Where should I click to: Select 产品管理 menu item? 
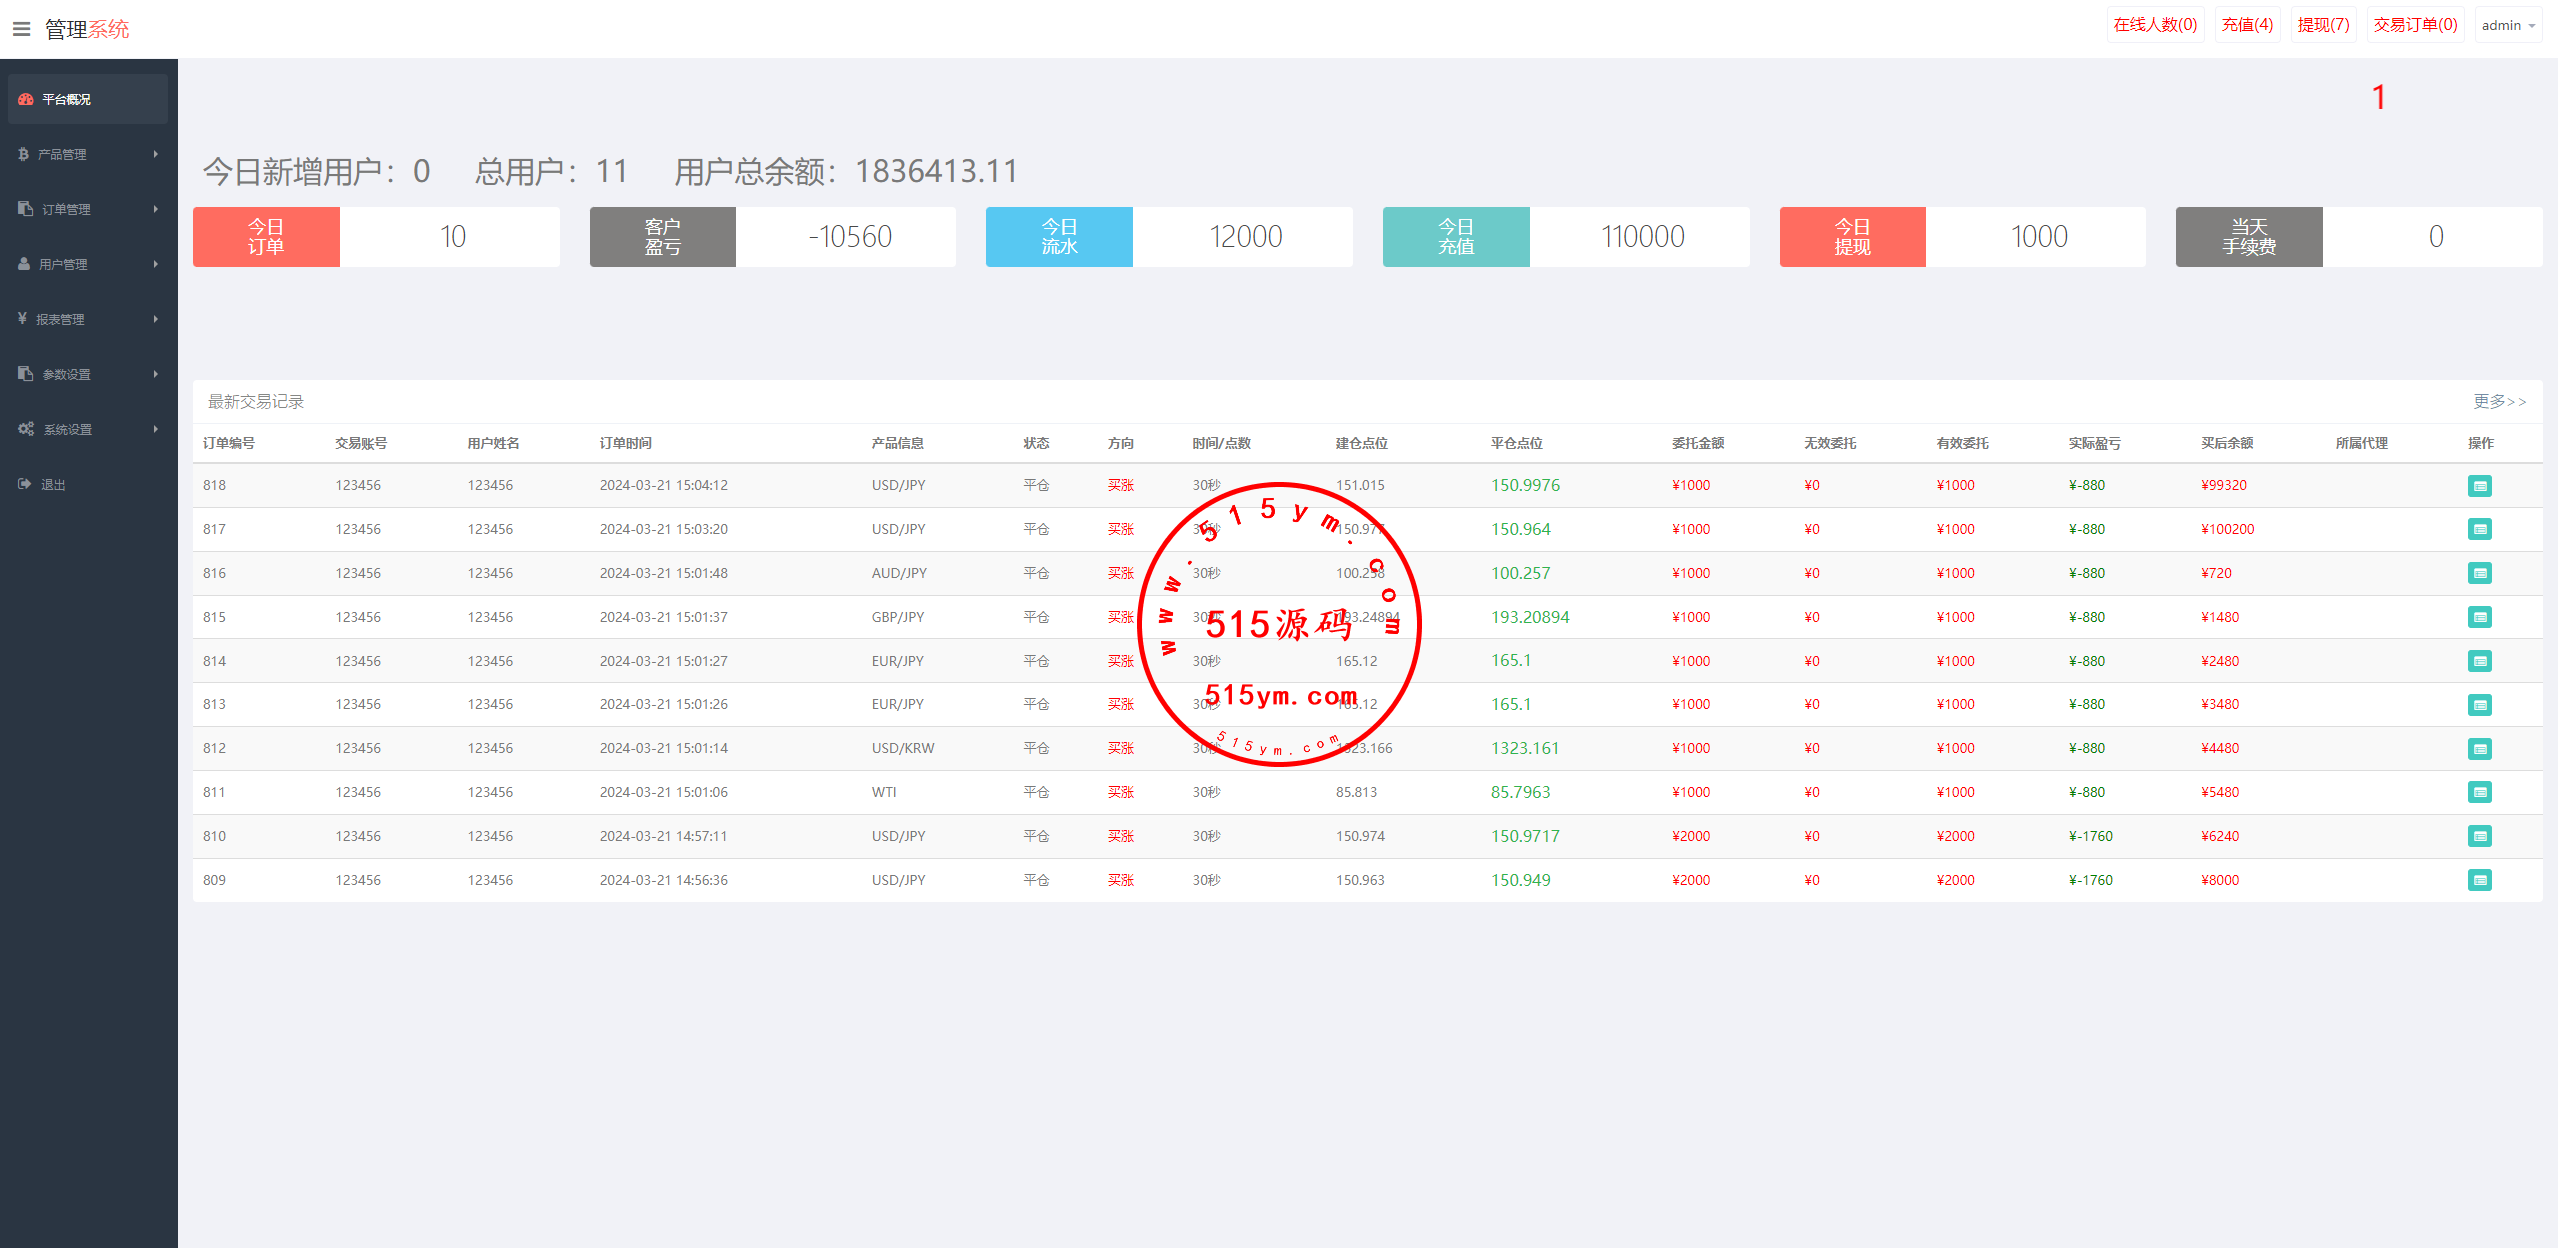pos(62,154)
